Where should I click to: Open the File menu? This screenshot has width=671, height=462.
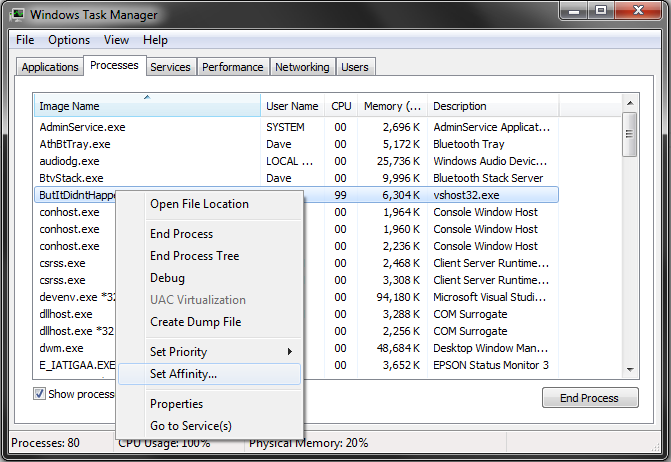[25, 40]
